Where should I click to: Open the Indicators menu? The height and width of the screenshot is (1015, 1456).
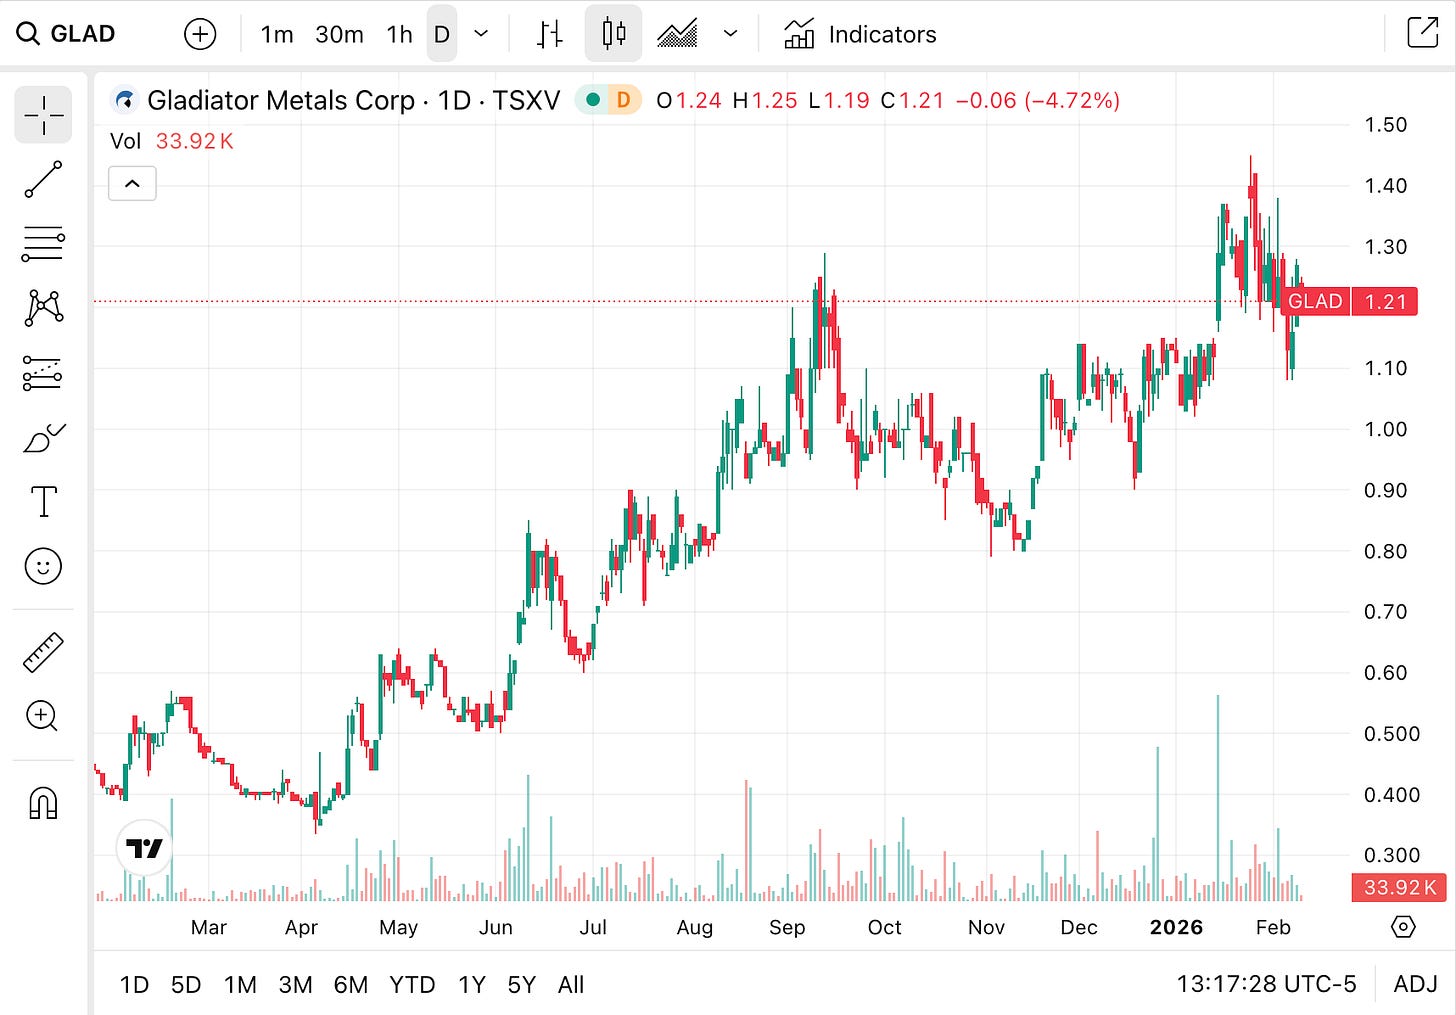click(860, 34)
